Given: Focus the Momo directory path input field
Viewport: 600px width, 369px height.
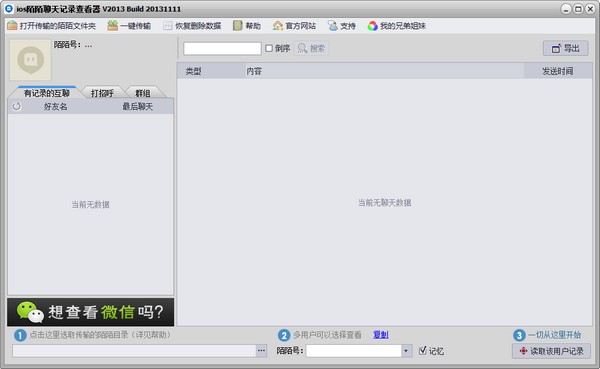Looking at the screenshot, I should point(134,351).
